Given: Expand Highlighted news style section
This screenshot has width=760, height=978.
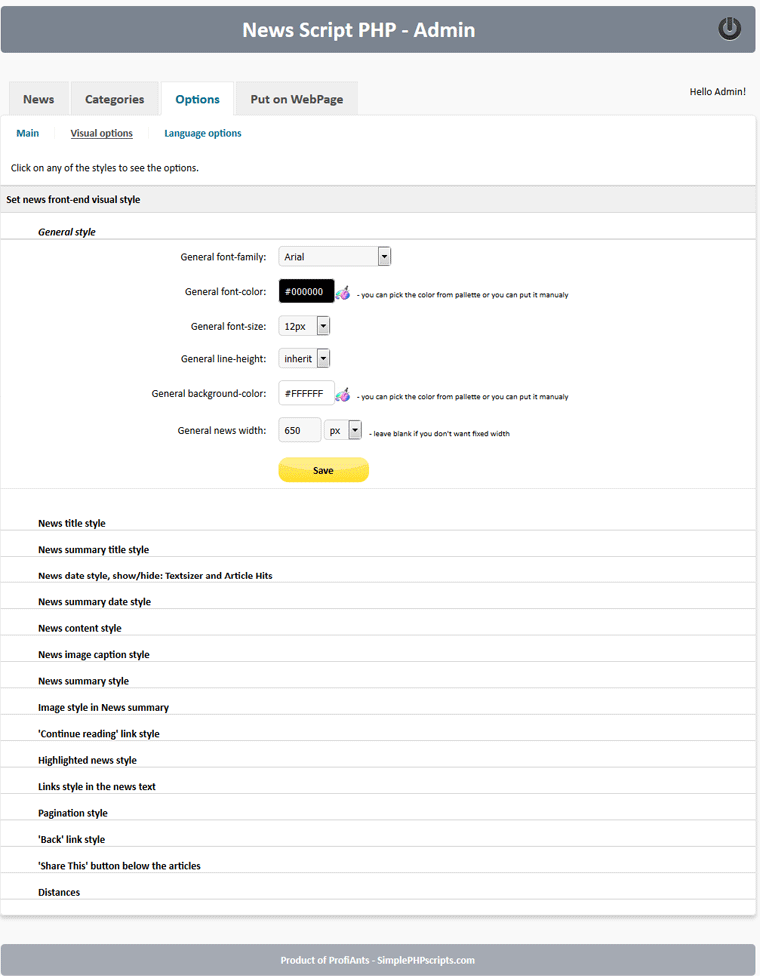Looking at the screenshot, I should coord(87,760).
